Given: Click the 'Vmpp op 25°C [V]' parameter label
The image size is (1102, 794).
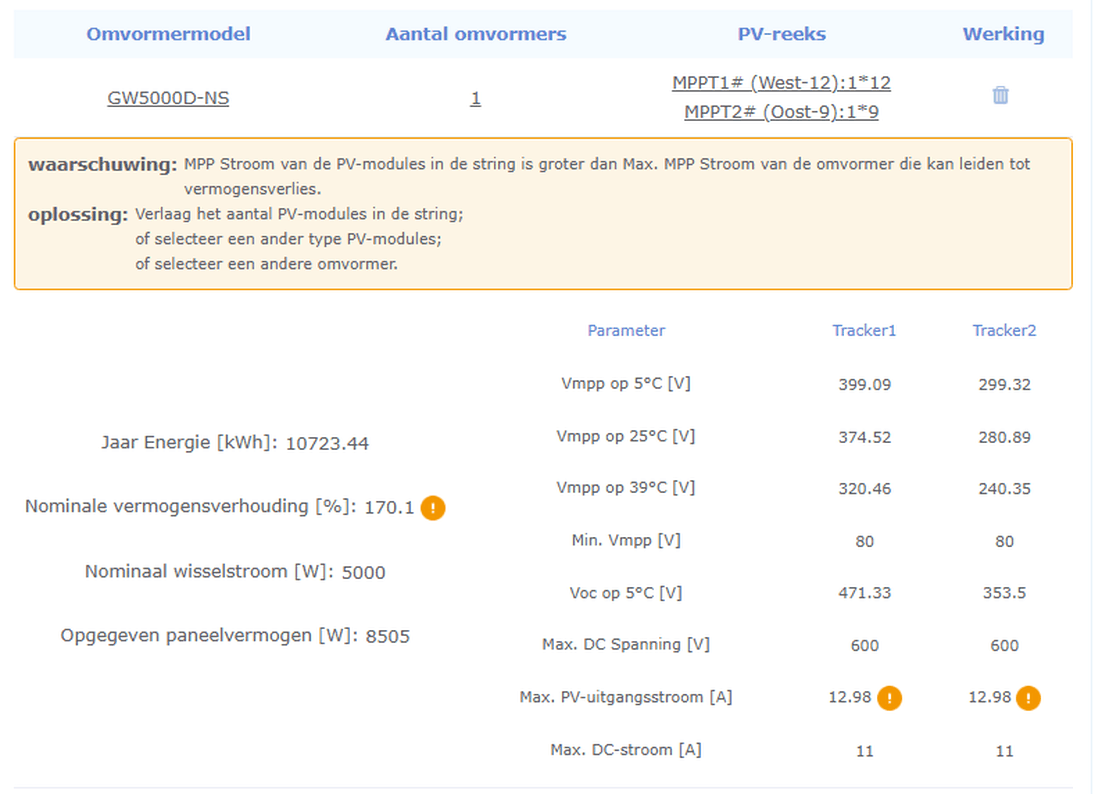Looking at the screenshot, I should [x=626, y=436].
